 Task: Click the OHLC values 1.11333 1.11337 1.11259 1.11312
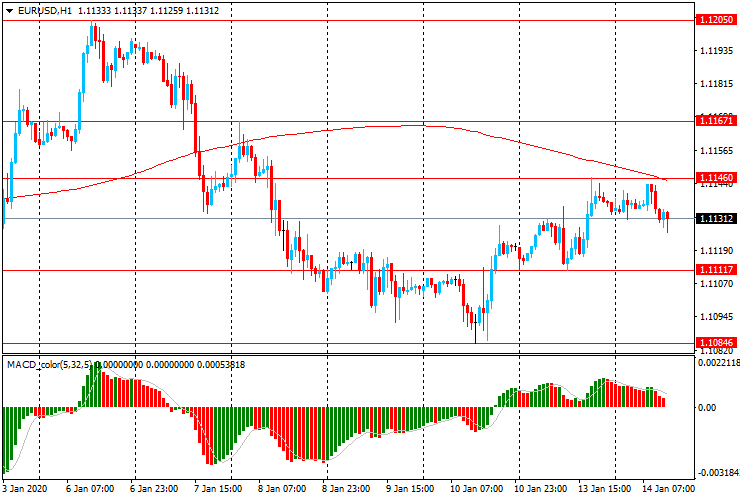(x=148, y=10)
